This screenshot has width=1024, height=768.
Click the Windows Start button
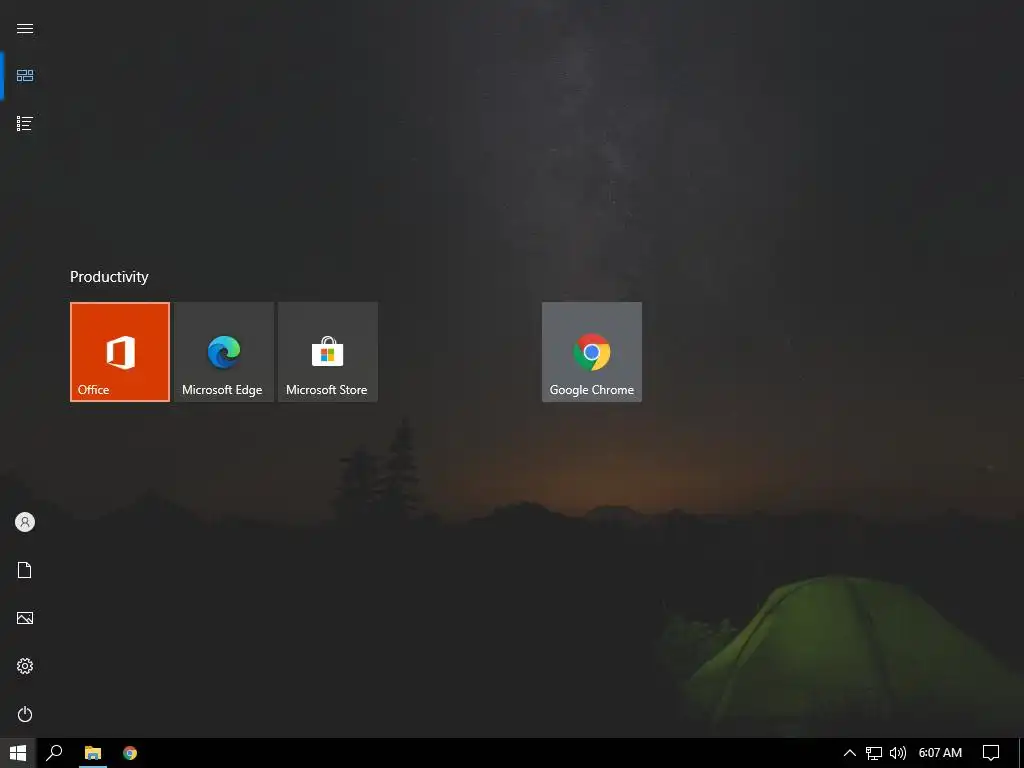coord(18,753)
